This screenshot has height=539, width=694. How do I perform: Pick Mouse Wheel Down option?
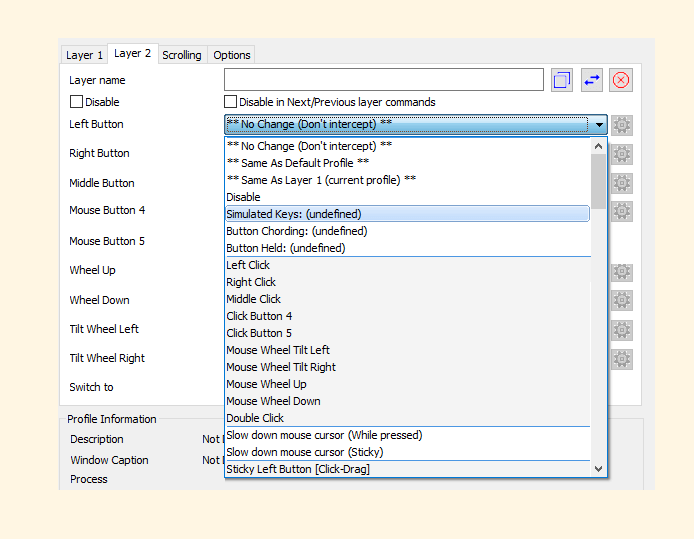click(x=408, y=401)
